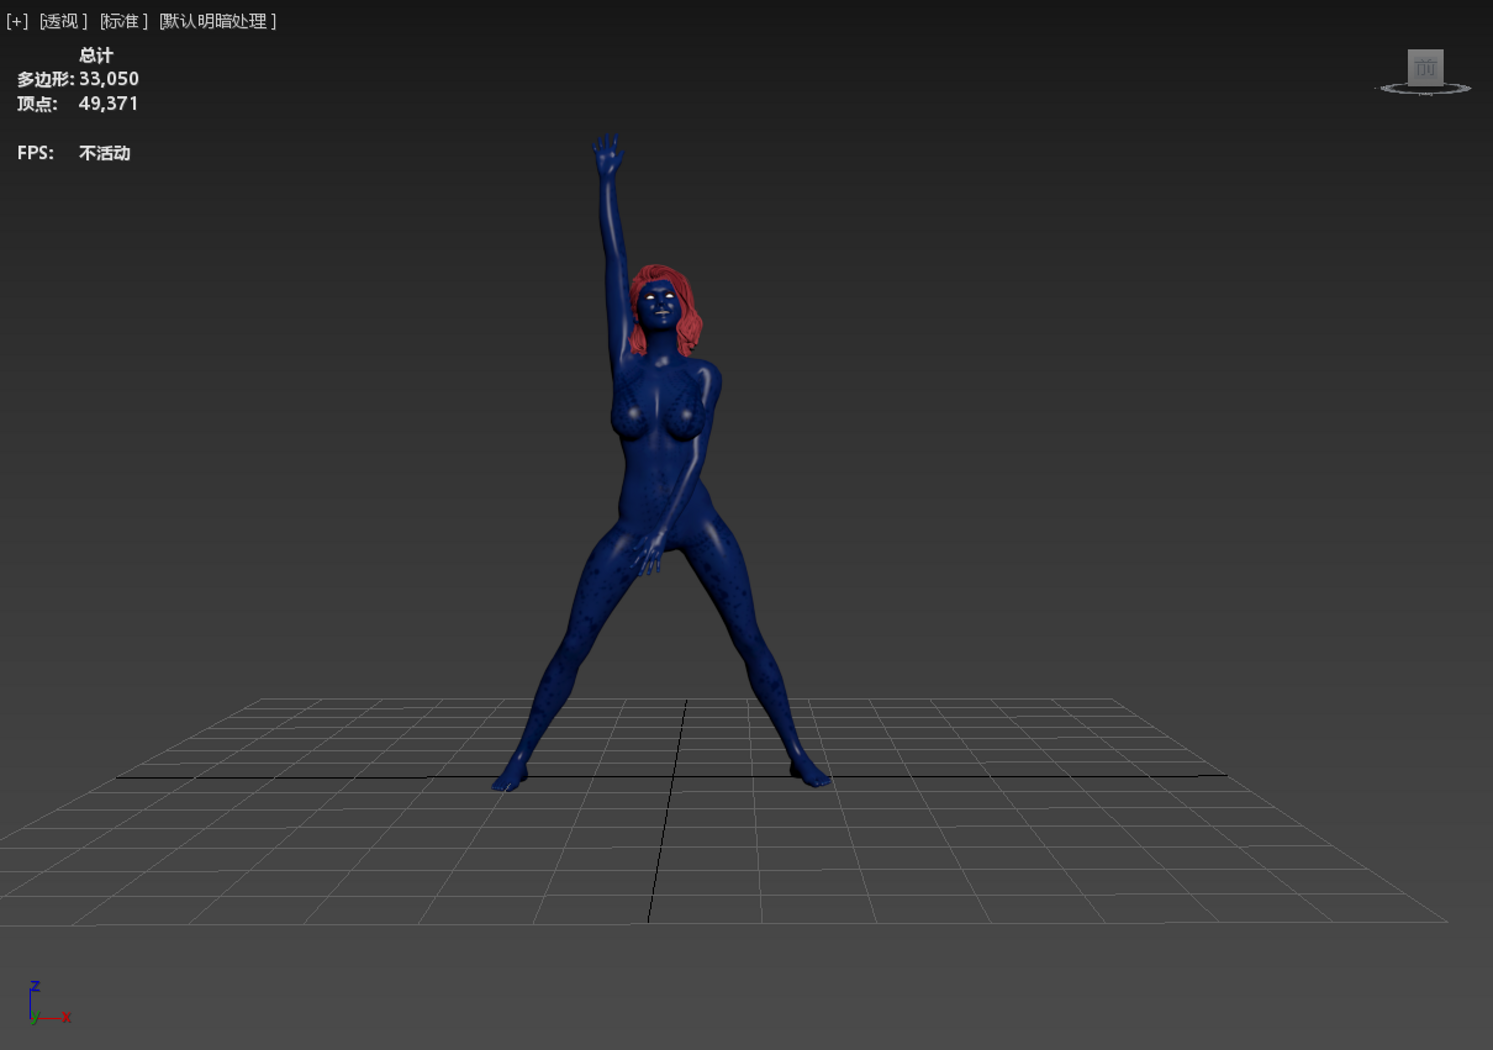Viewport: 1493px width, 1050px height.
Task: Open the 透视 point-of-view viewport menu
Action: pos(63,21)
